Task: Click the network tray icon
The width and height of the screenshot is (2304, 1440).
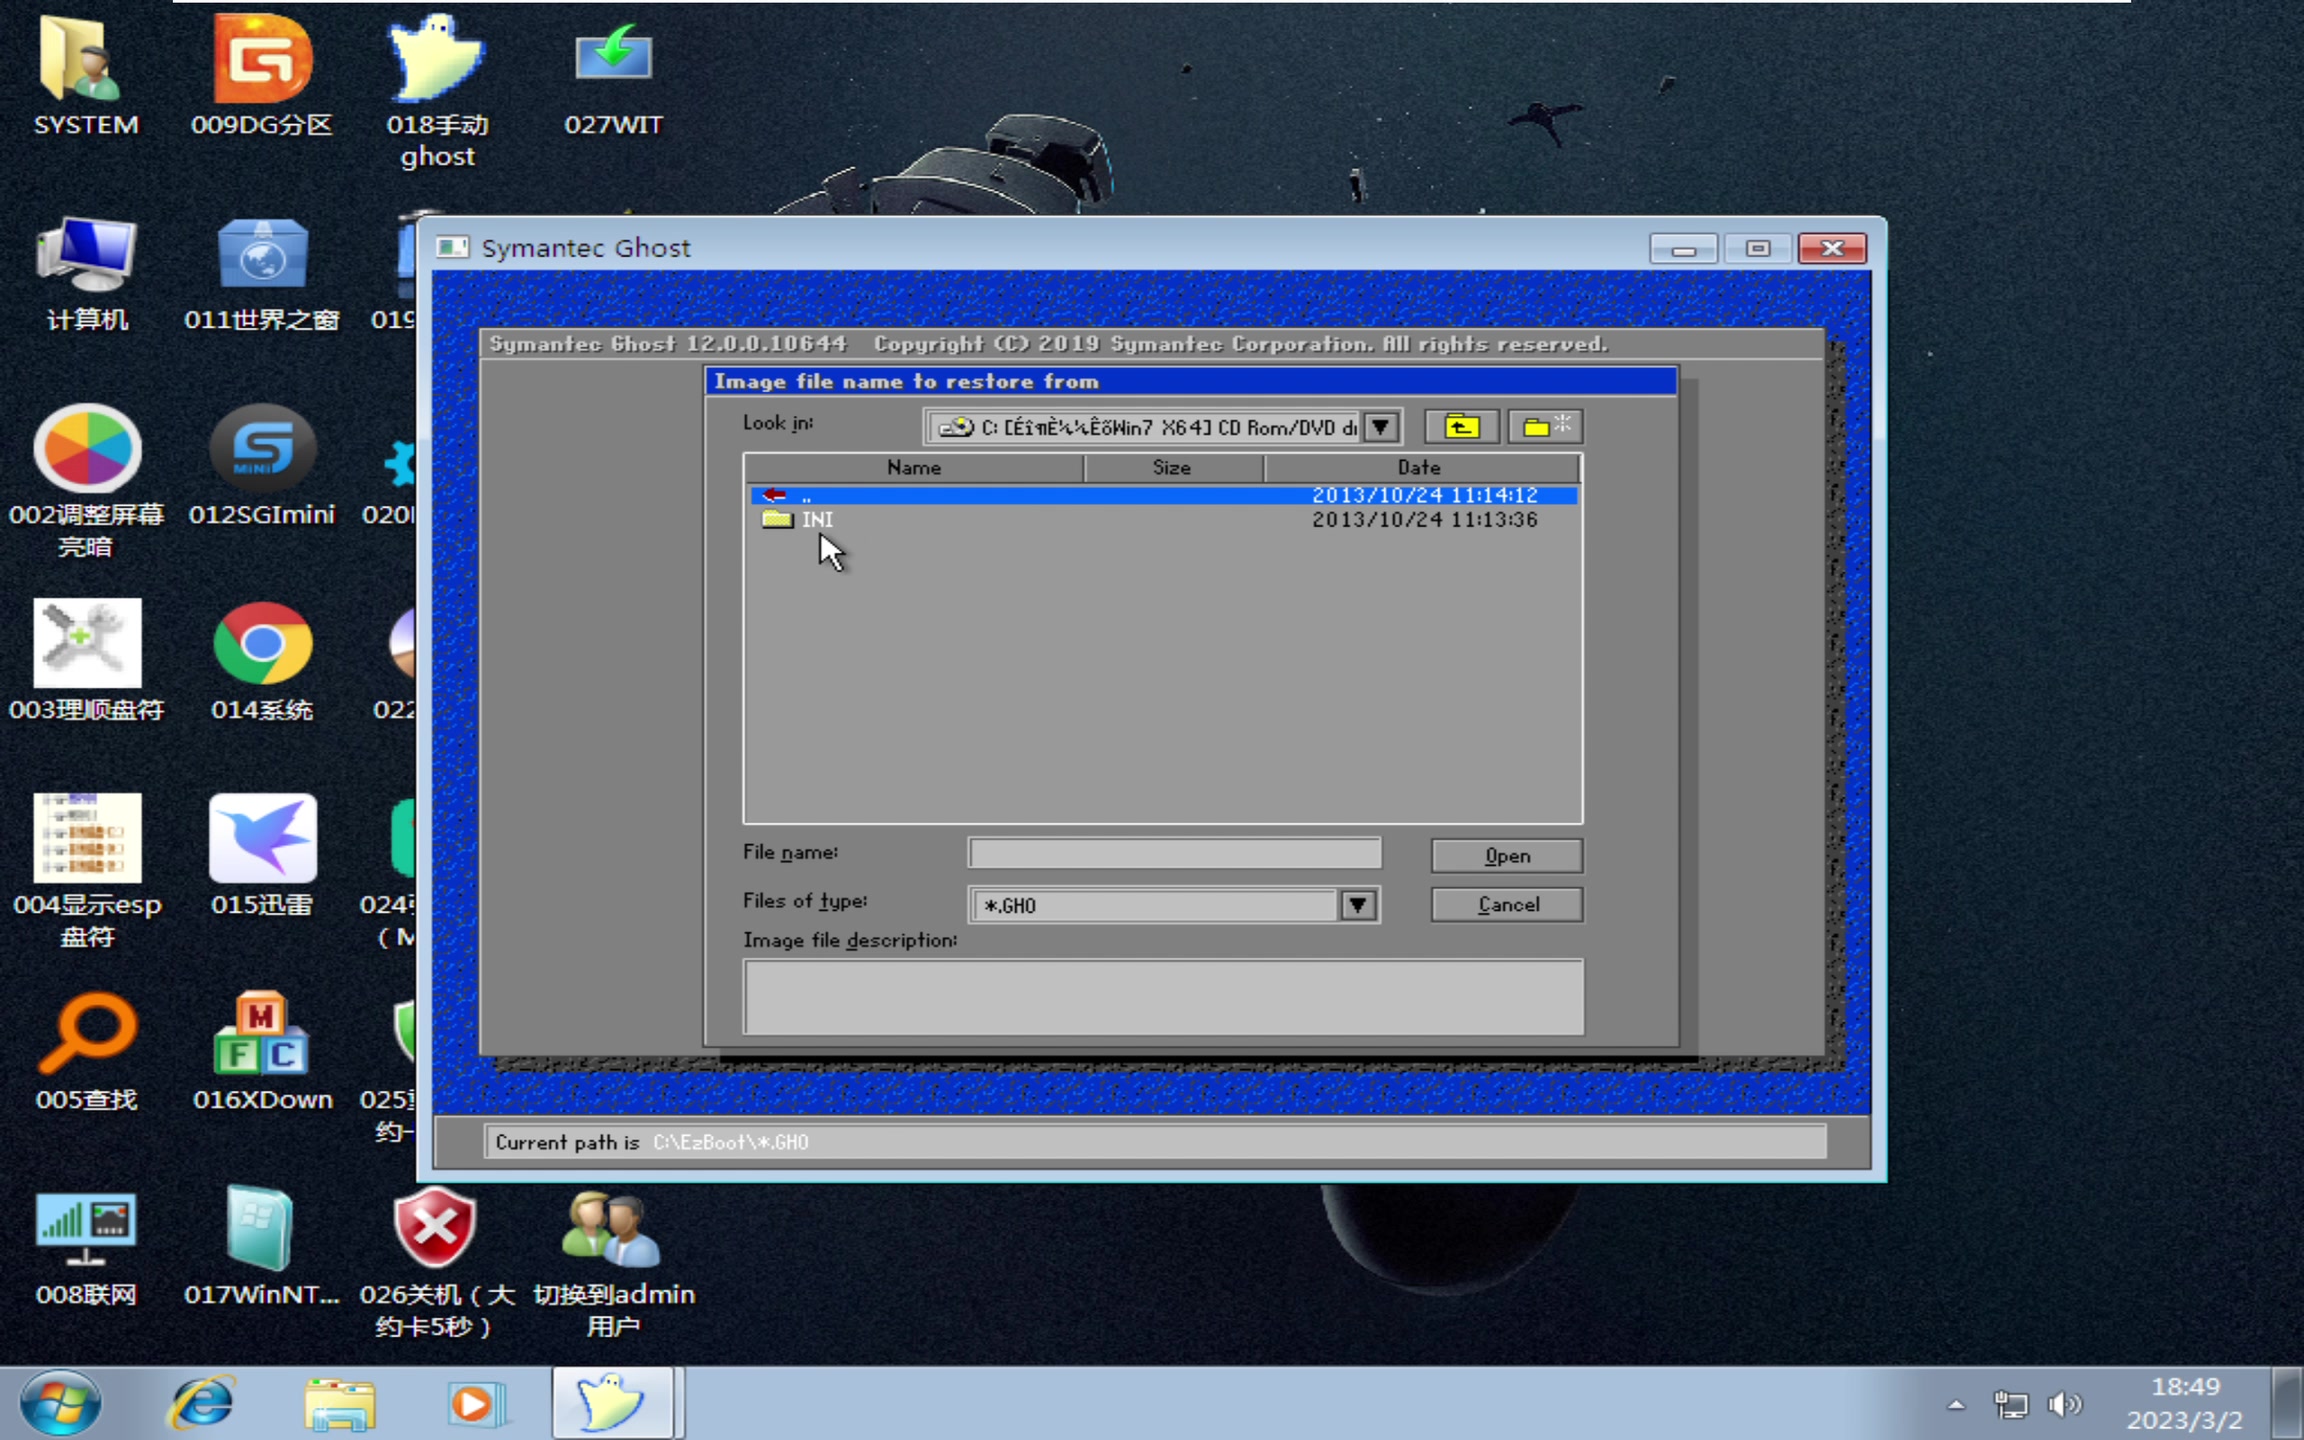Action: coord(2011,1404)
